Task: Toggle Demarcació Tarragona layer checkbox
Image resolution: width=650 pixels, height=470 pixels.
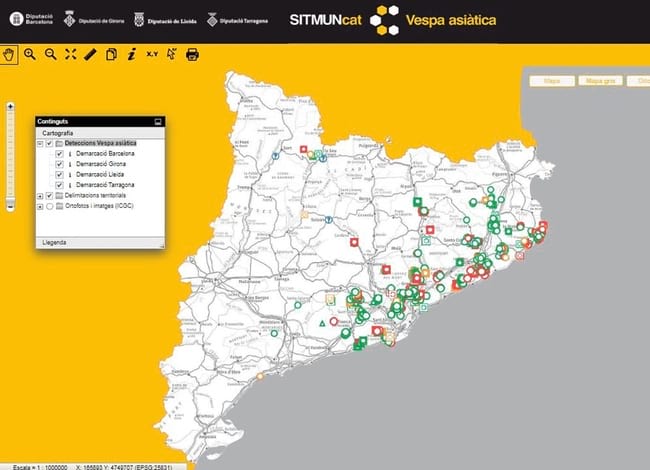Action: [x=59, y=185]
